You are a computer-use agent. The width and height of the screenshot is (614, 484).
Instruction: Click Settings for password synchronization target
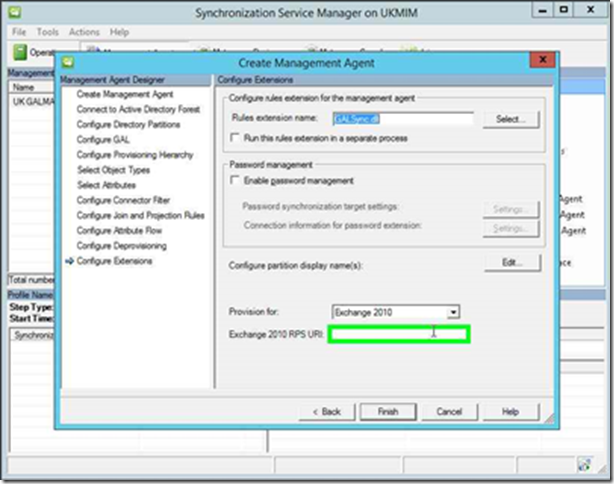(511, 209)
